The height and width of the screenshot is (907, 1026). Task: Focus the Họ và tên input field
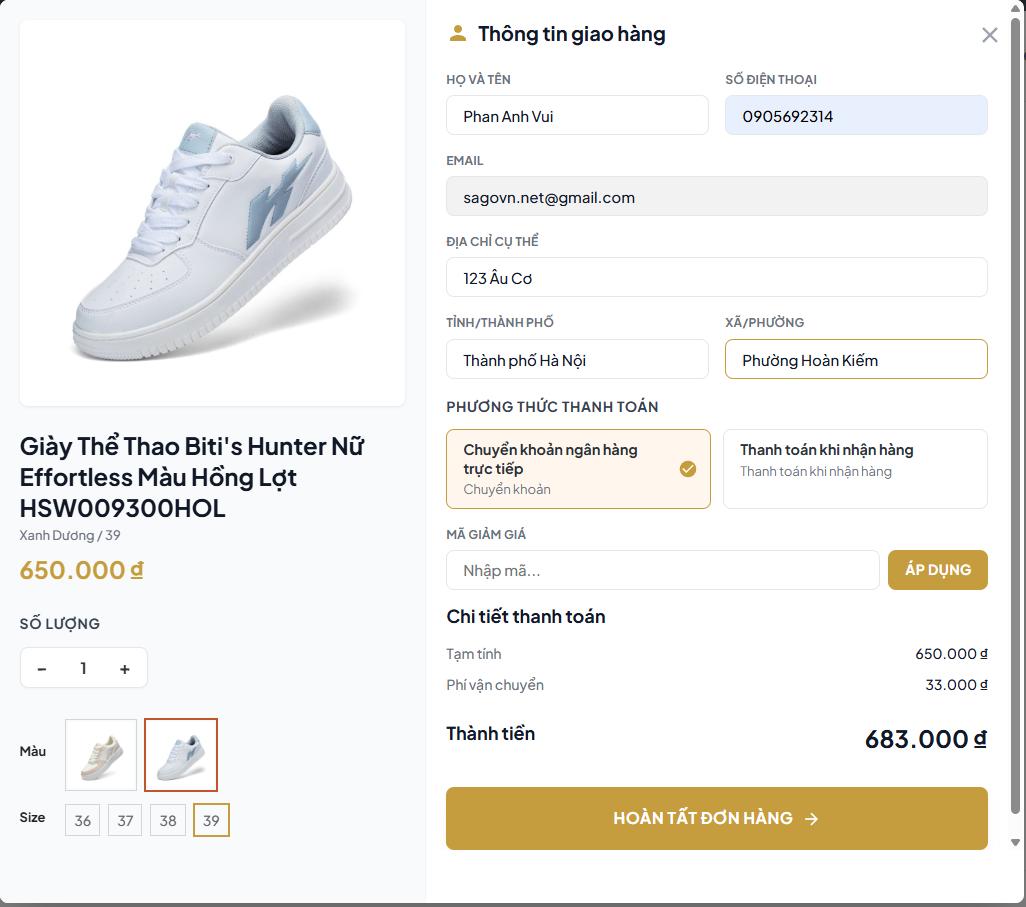(577, 116)
